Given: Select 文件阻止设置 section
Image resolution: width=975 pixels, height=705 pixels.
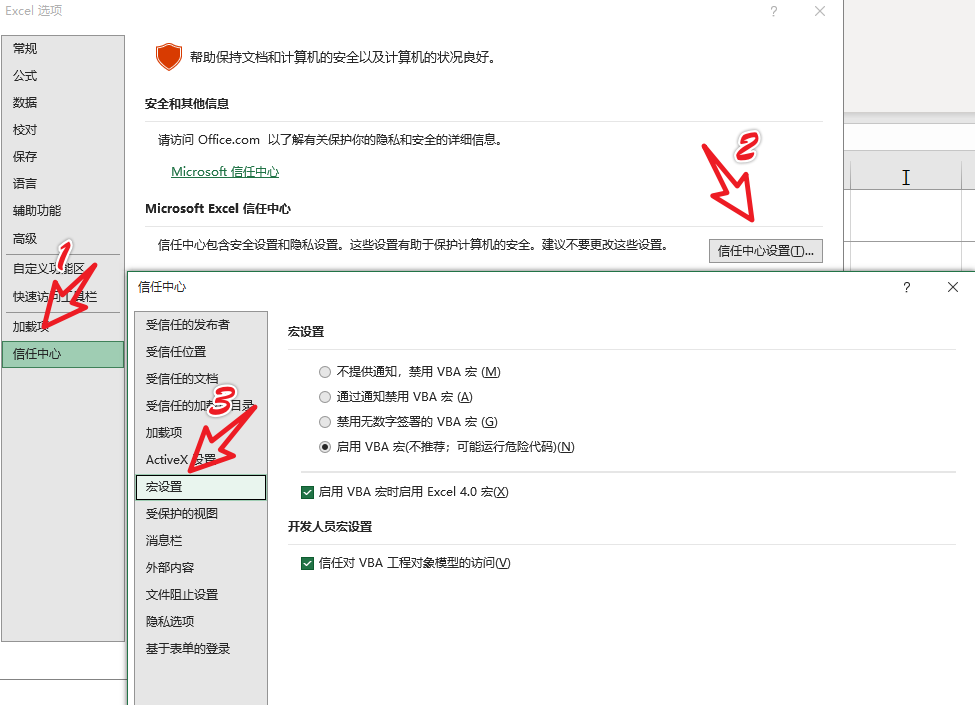Looking at the screenshot, I should pos(201,595).
